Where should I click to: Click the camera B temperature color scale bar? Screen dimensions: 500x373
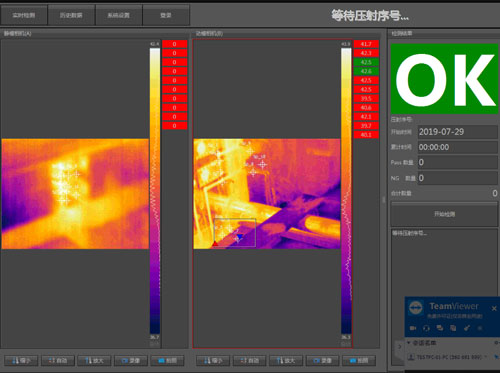pos(346,191)
